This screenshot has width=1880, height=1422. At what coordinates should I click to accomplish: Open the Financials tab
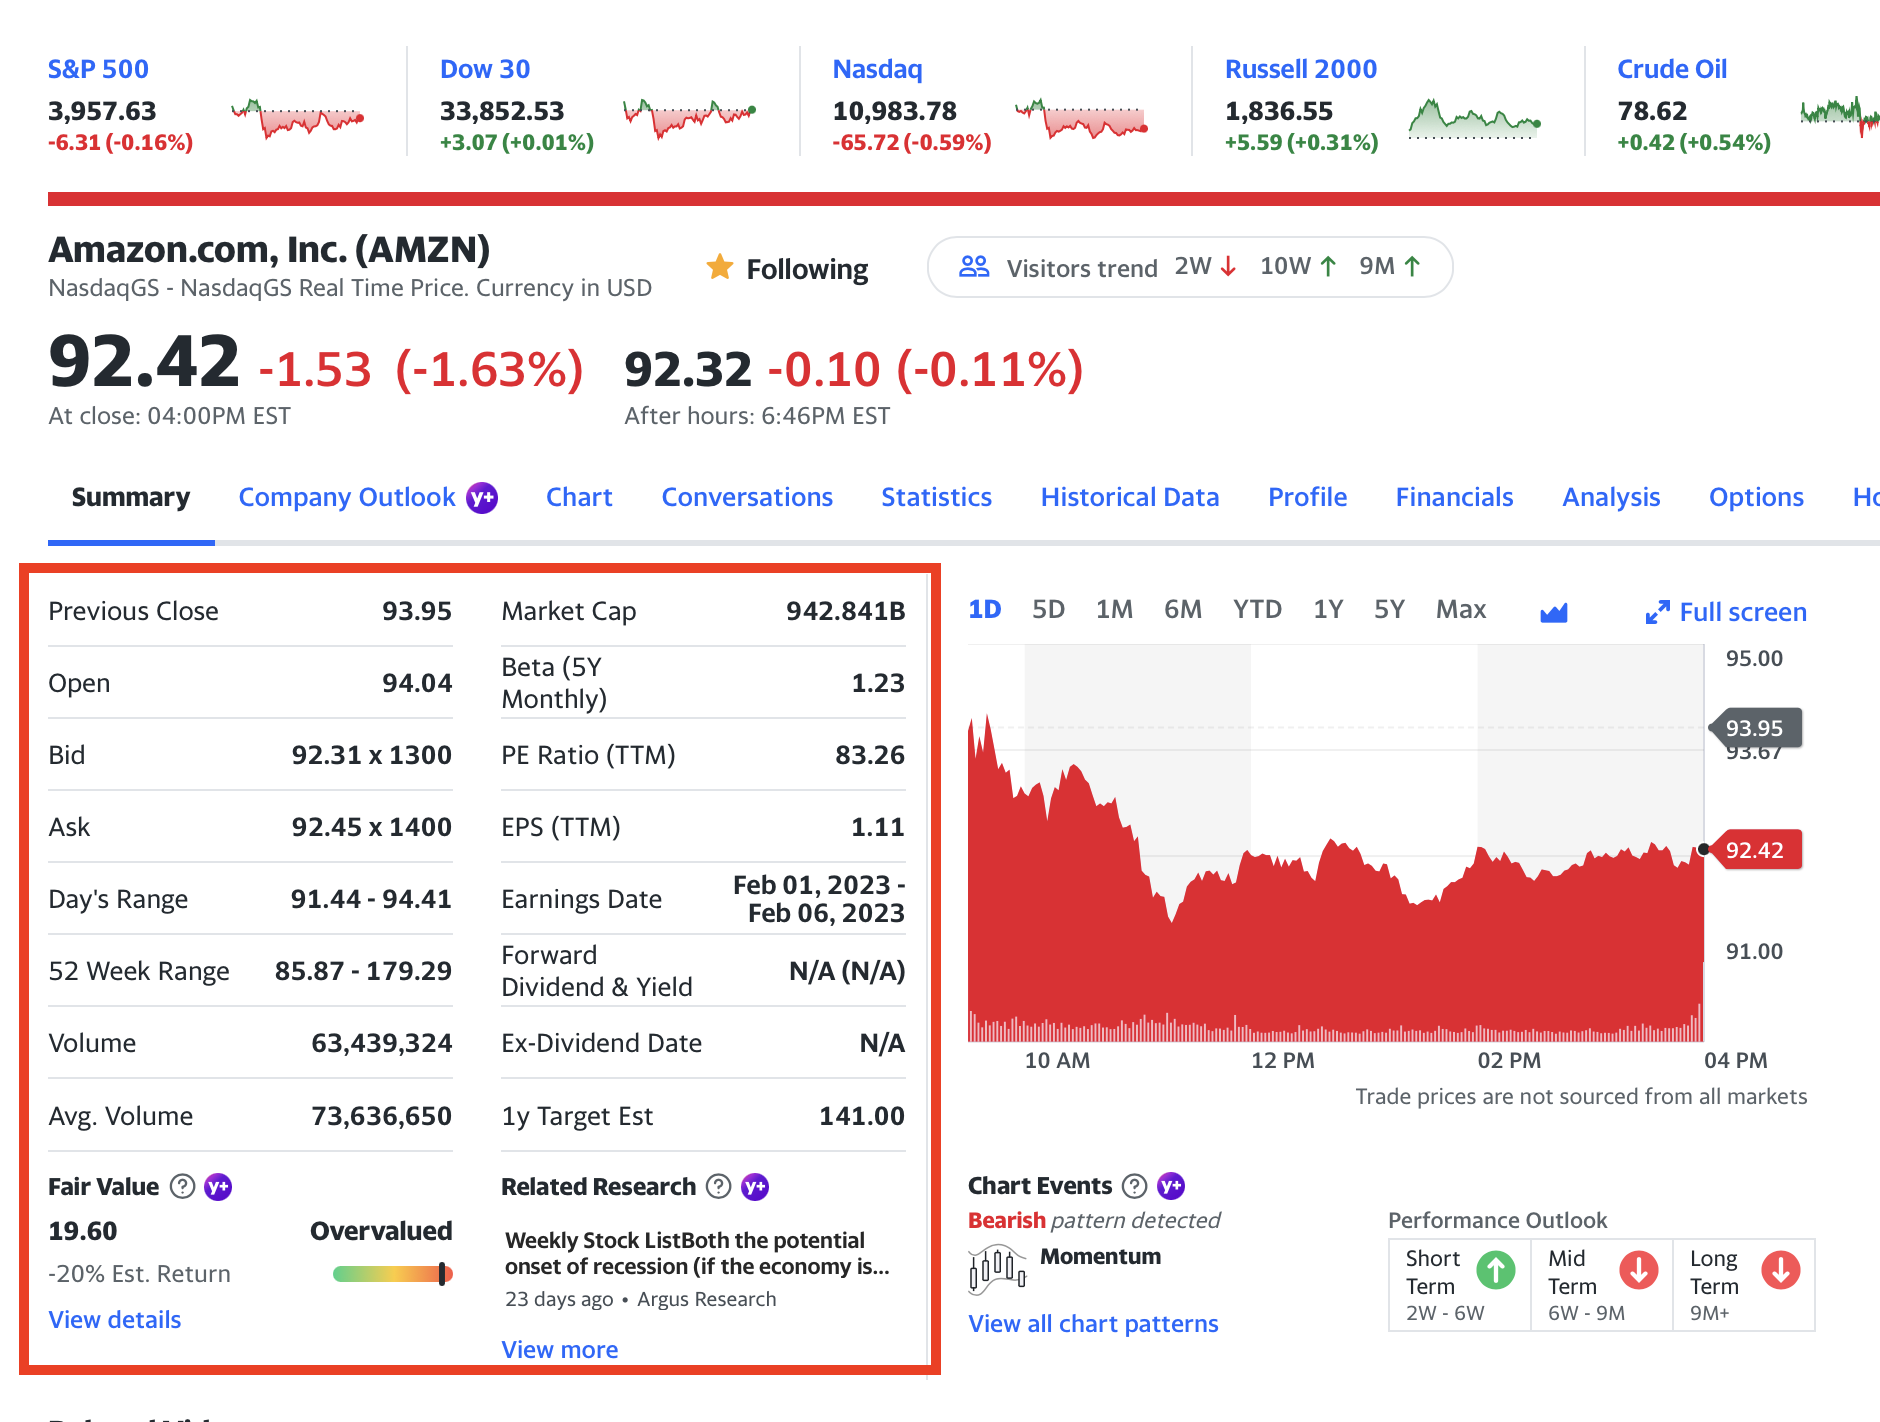[x=1454, y=497]
